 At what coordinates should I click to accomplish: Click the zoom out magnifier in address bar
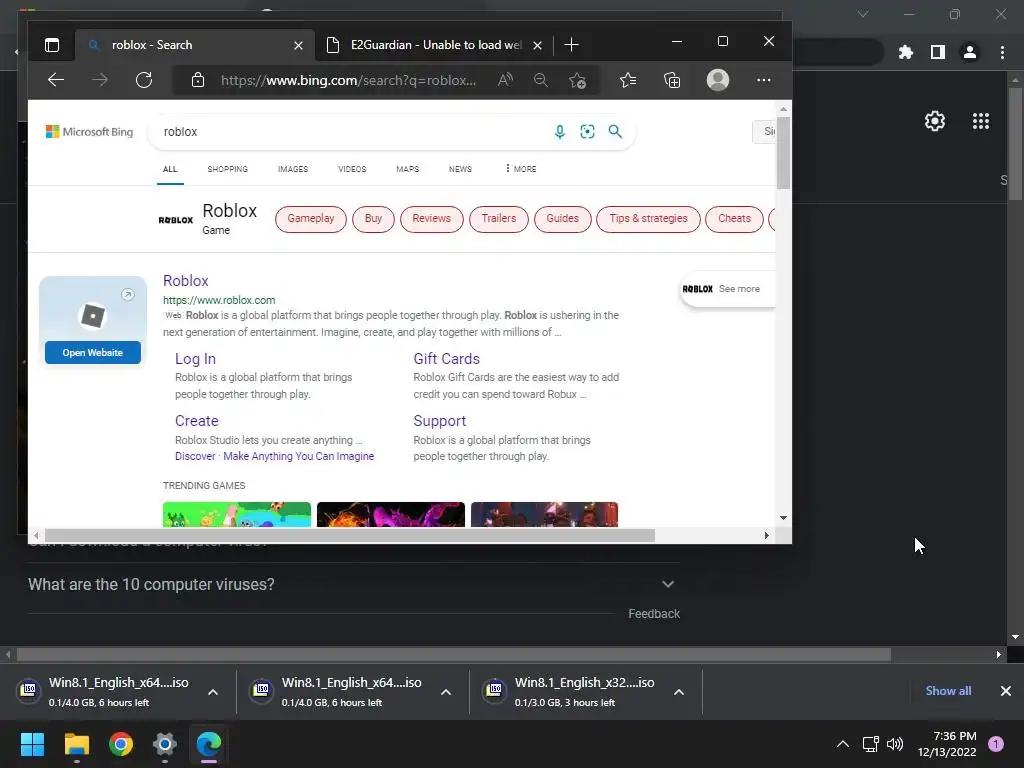point(541,80)
